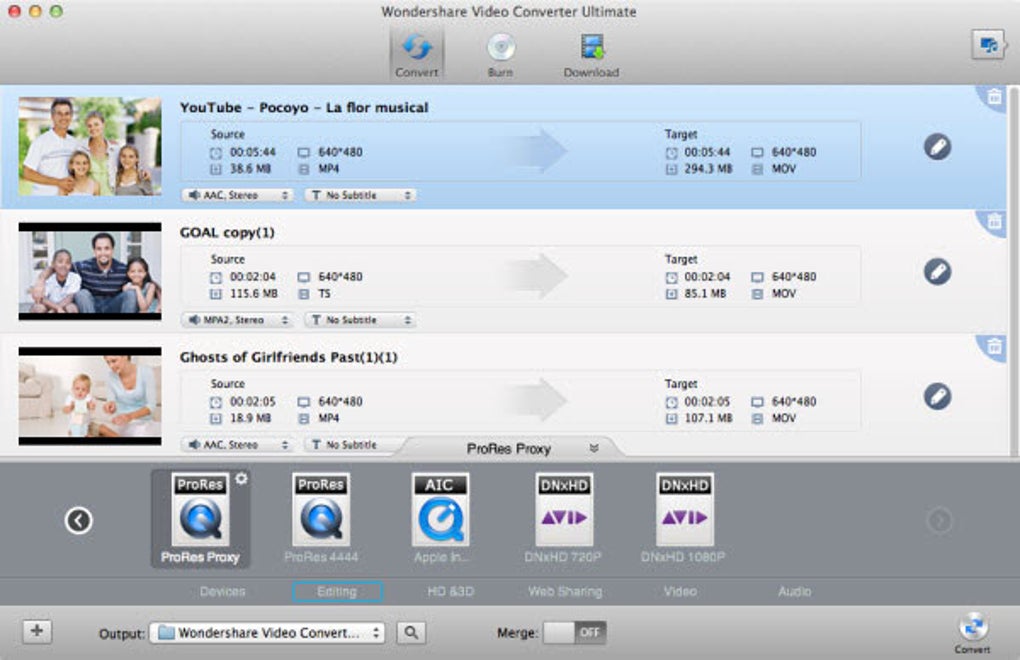The image size is (1020, 660).
Task: Open settings gear on ProRes Proxy preset
Action: (241, 479)
